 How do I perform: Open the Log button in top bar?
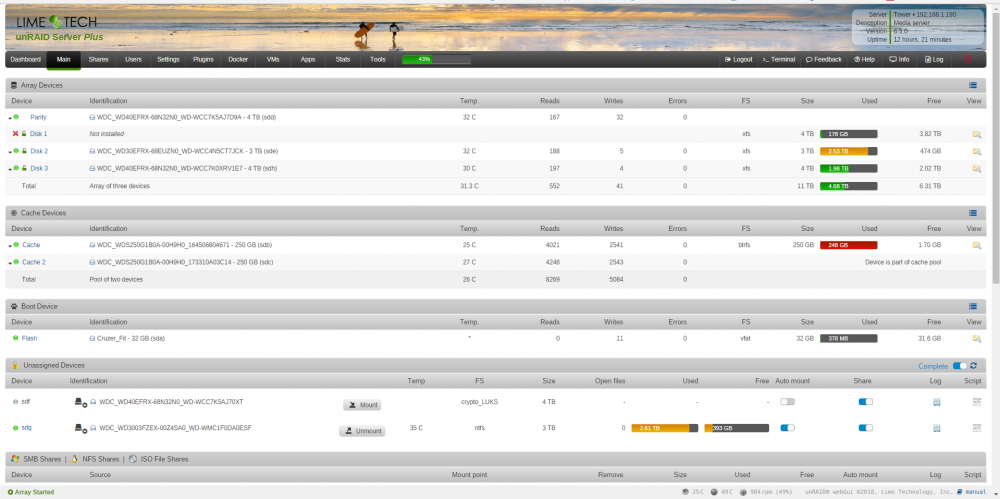coord(934,59)
